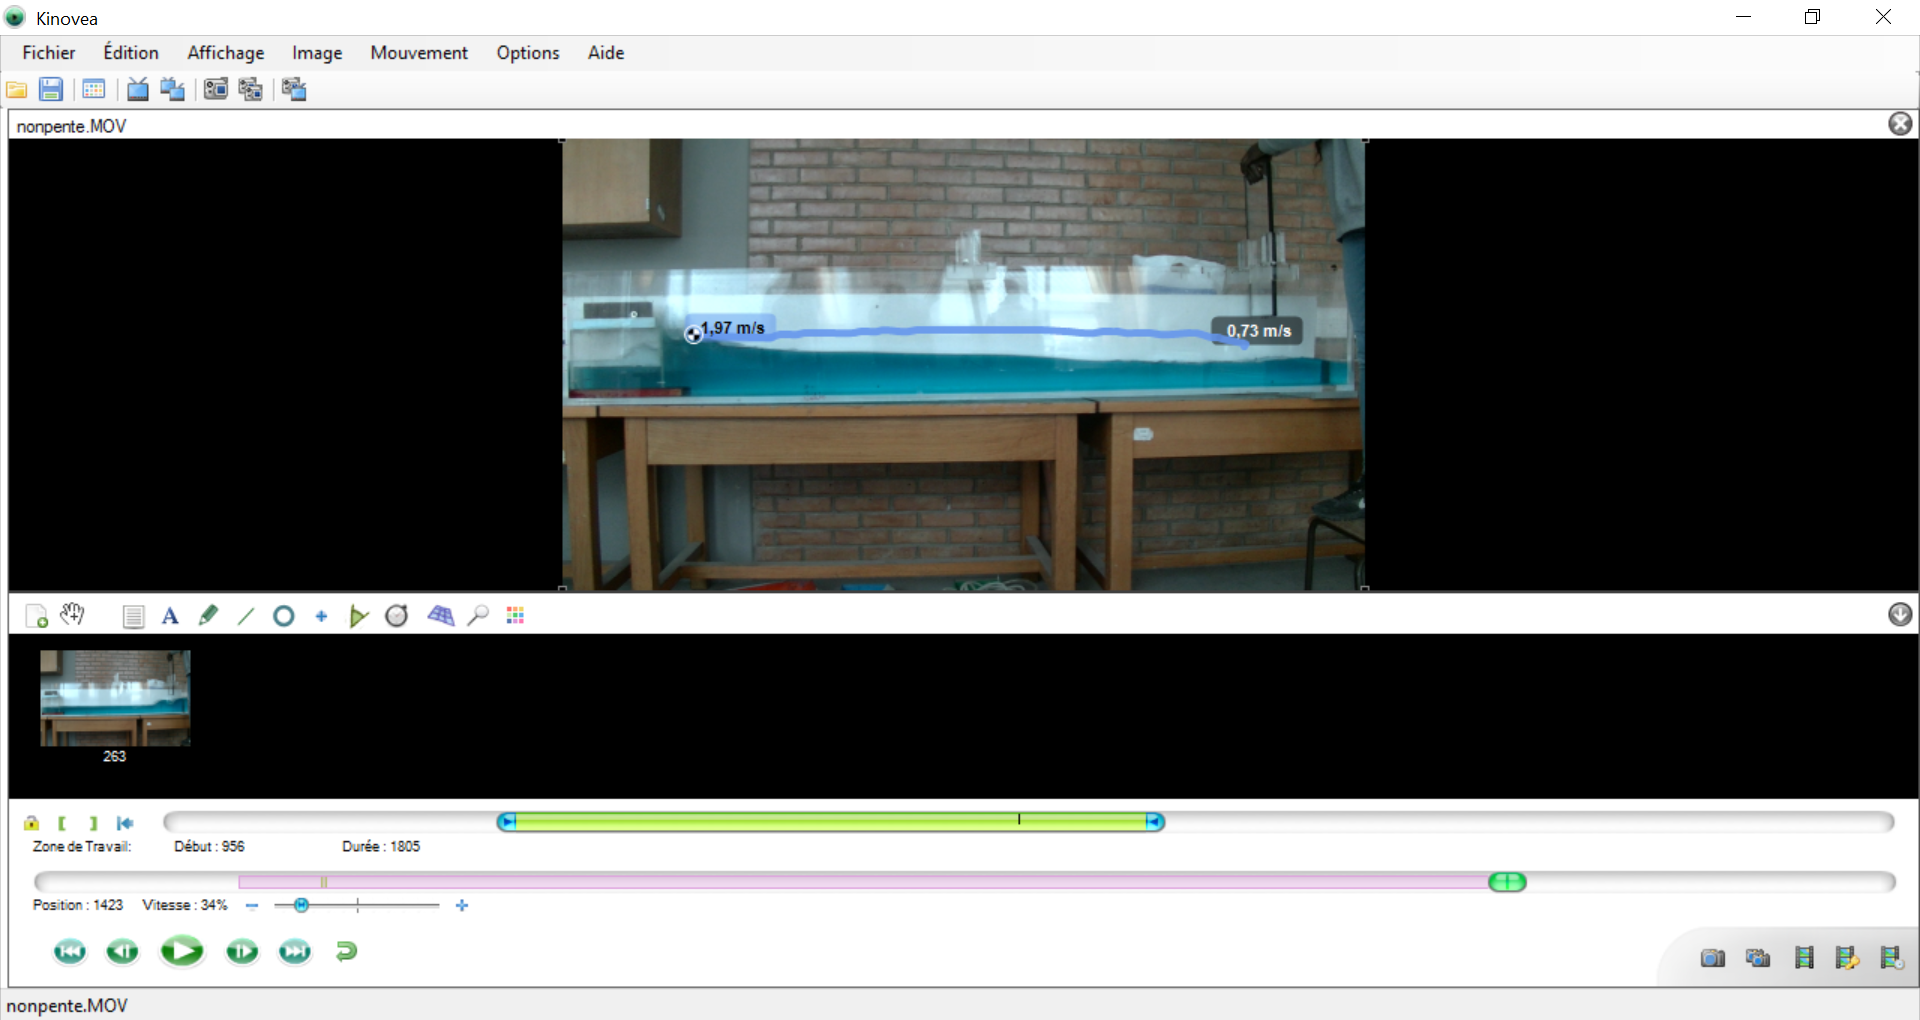This screenshot has height=1020, width=1920.
Task: Open the Affichage menu
Action: click(x=226, y=53)
